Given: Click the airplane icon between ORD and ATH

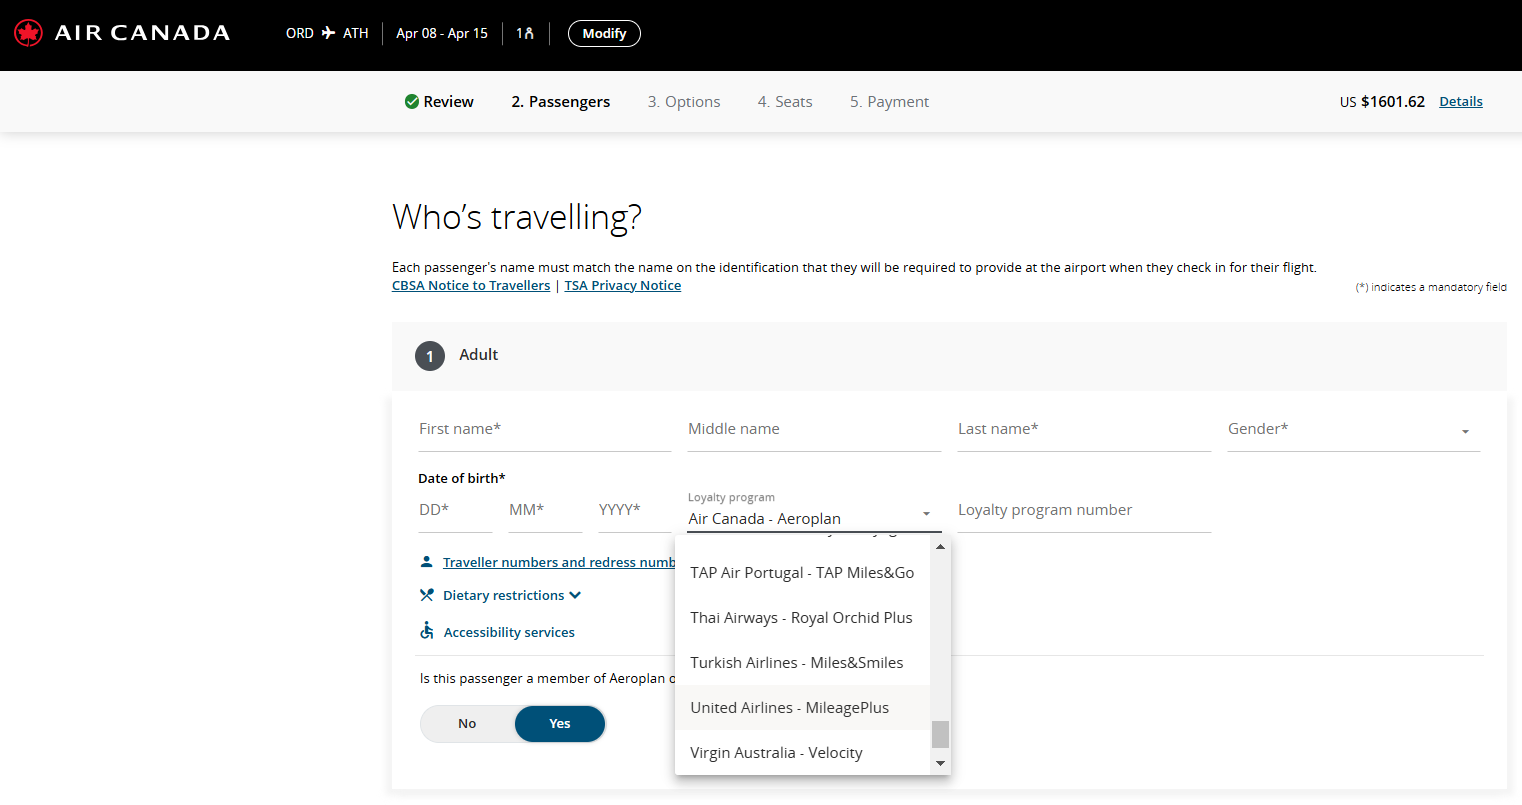Looking at the screenshot, I should [x=328, y=33].
